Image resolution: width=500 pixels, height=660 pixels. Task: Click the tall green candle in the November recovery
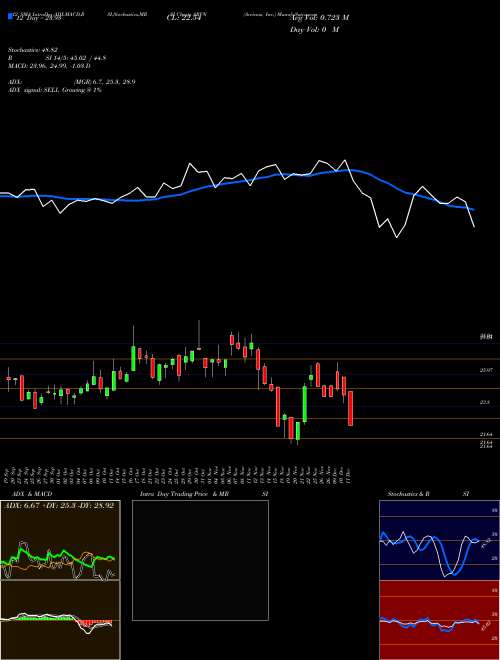pos(305,404)
